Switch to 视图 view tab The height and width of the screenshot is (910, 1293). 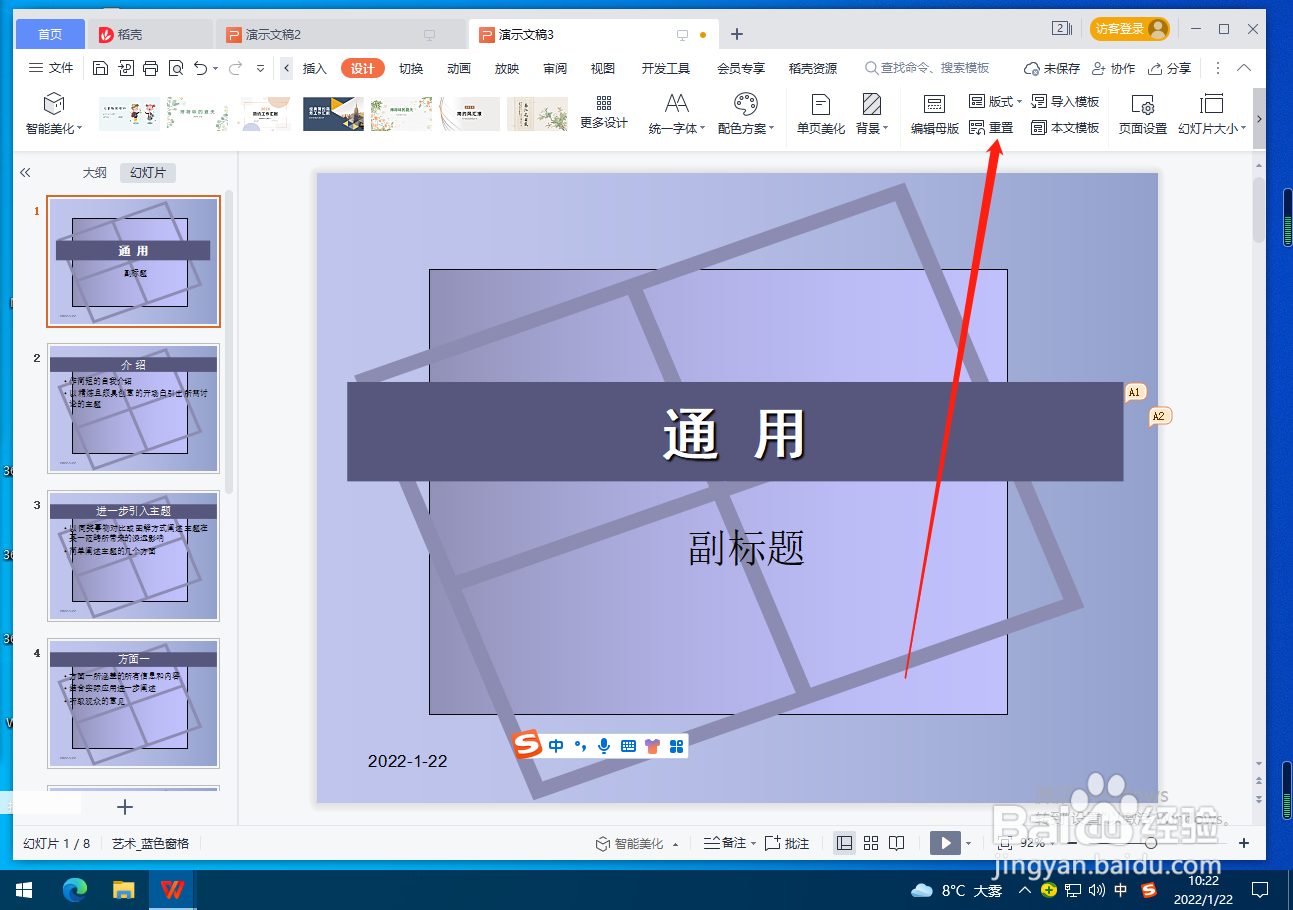(x=603, y=68)
